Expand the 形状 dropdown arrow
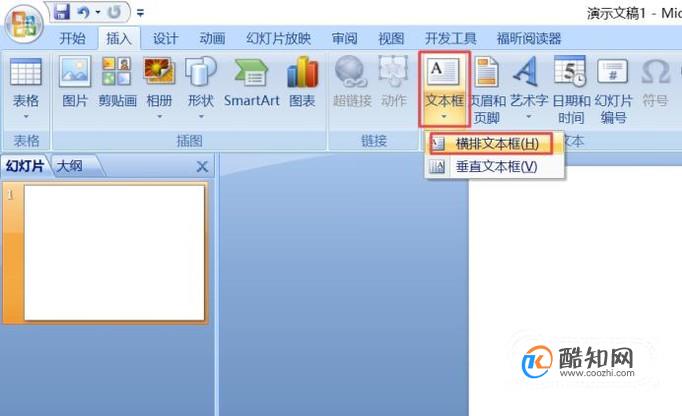 click(x=201, y=117)
